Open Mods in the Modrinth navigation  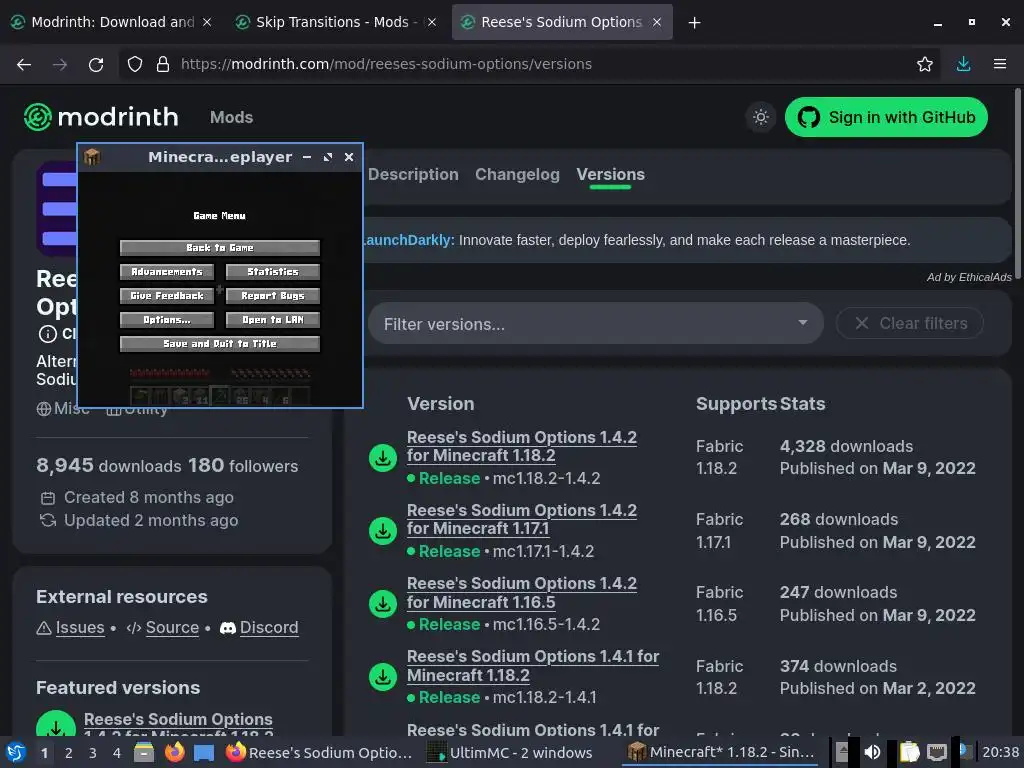point(231,118)
